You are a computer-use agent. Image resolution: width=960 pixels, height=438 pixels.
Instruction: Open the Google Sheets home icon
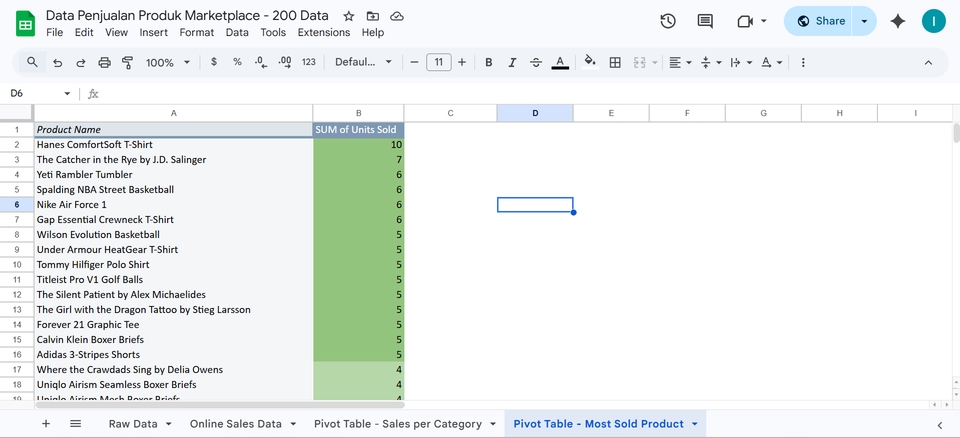click(x=25, y=25)
